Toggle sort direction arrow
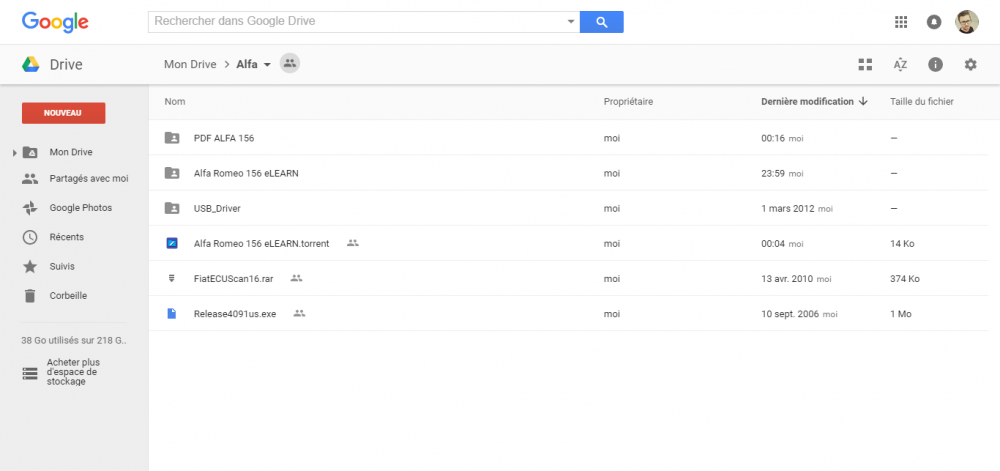Image resolution: width=1000 pixels, height=471 pixels. [x=863, y=101]
